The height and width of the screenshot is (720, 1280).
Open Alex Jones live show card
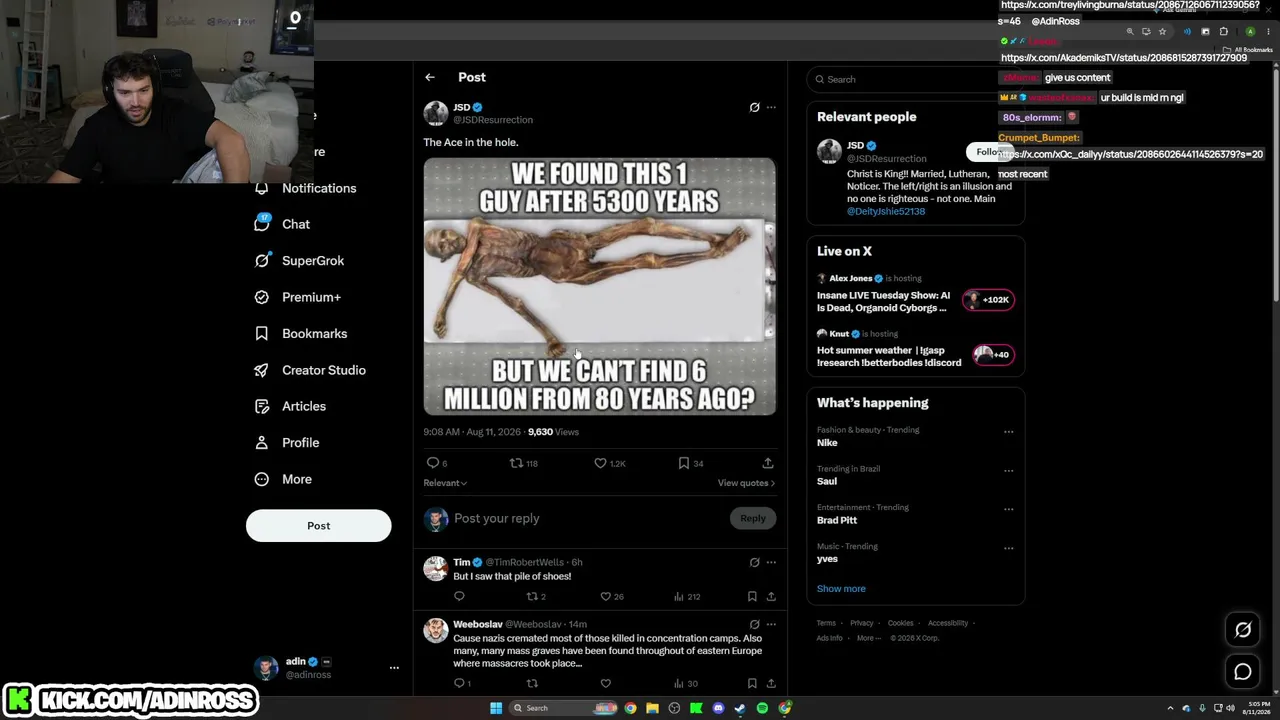coord(915,294)
